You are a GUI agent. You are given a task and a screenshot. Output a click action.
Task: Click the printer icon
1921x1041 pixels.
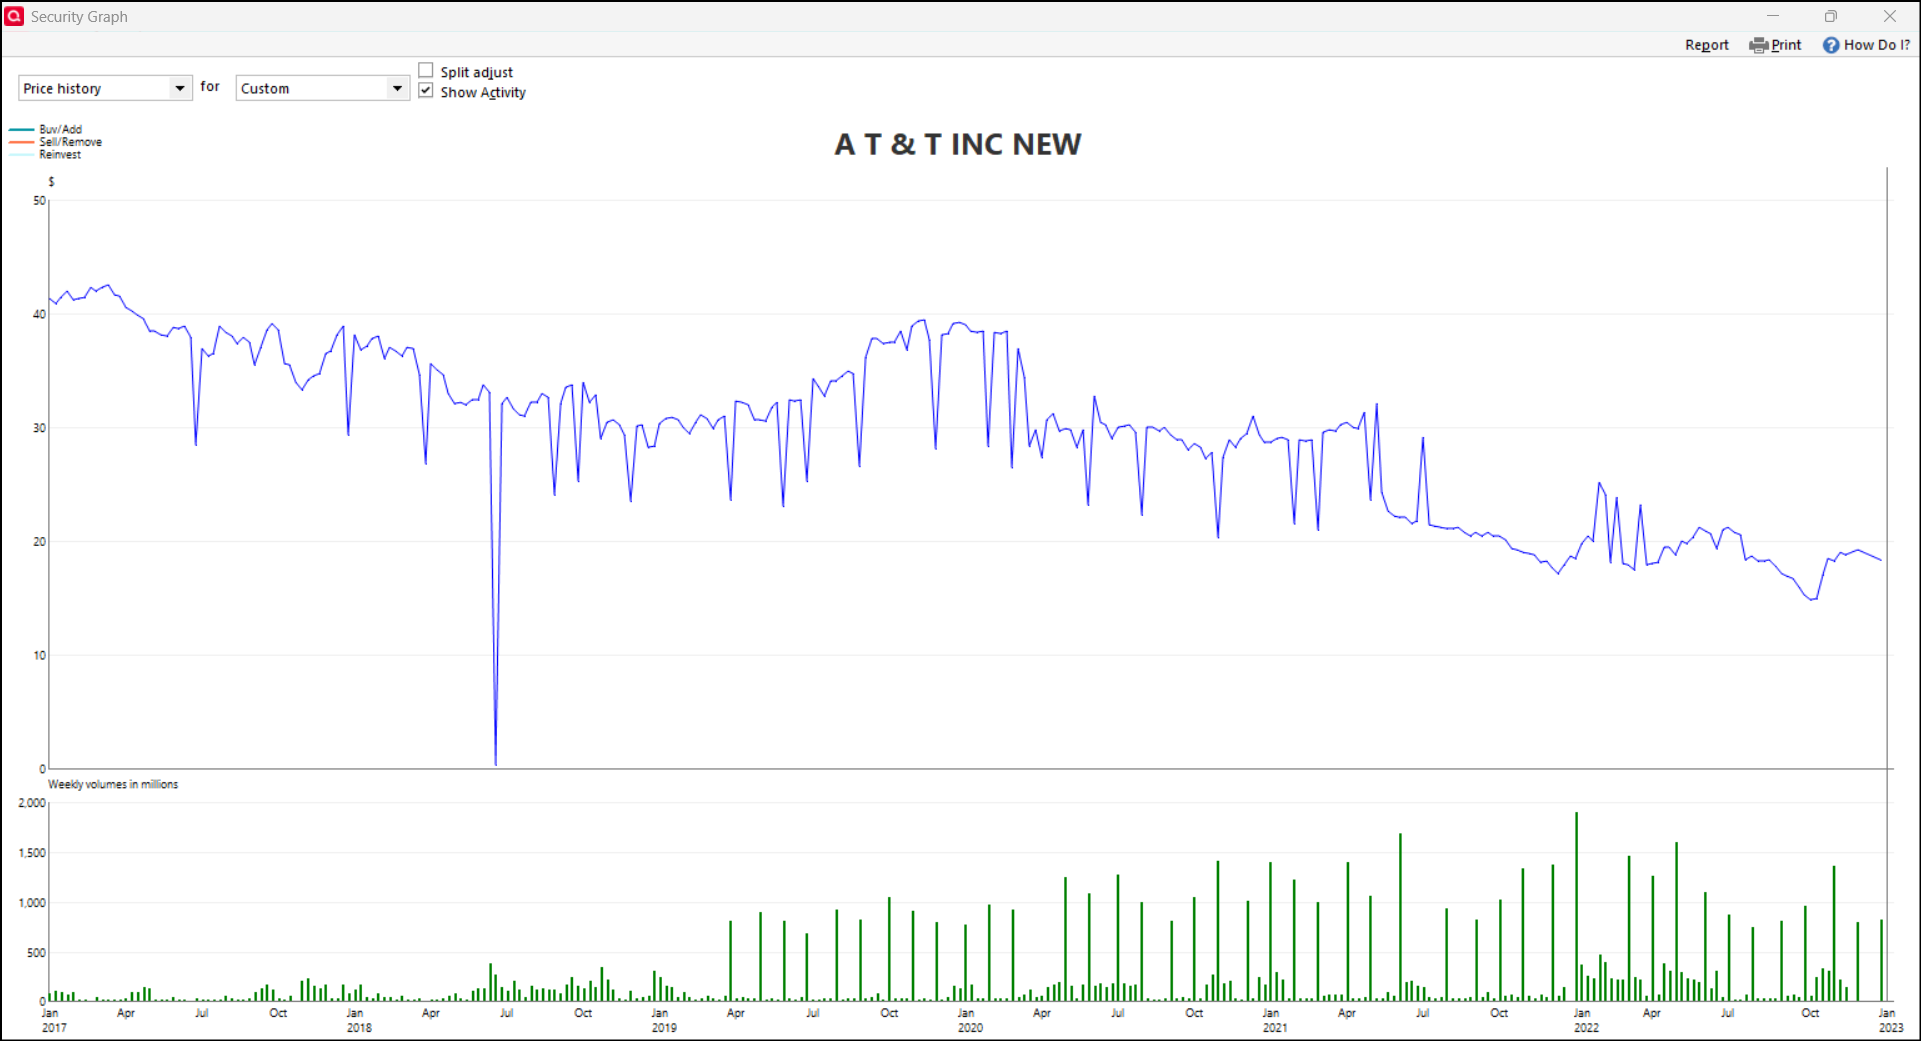1758,45
